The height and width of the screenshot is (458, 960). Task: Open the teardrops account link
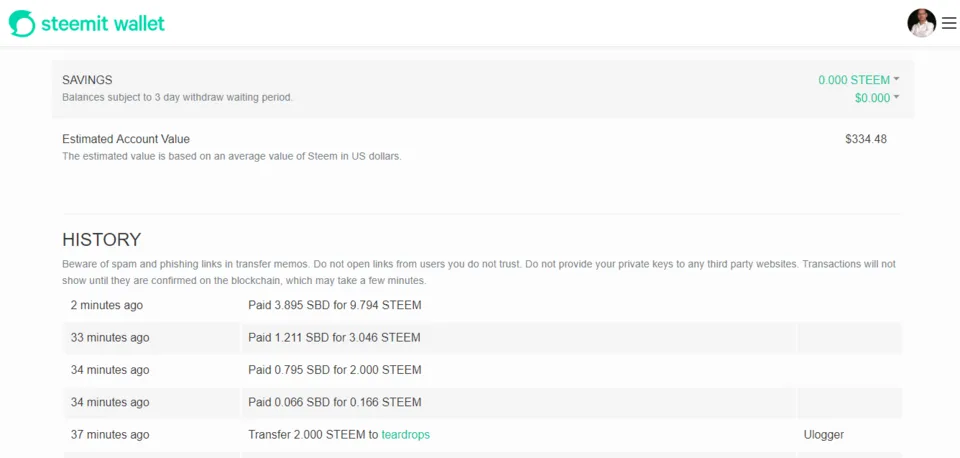[405, 435]
